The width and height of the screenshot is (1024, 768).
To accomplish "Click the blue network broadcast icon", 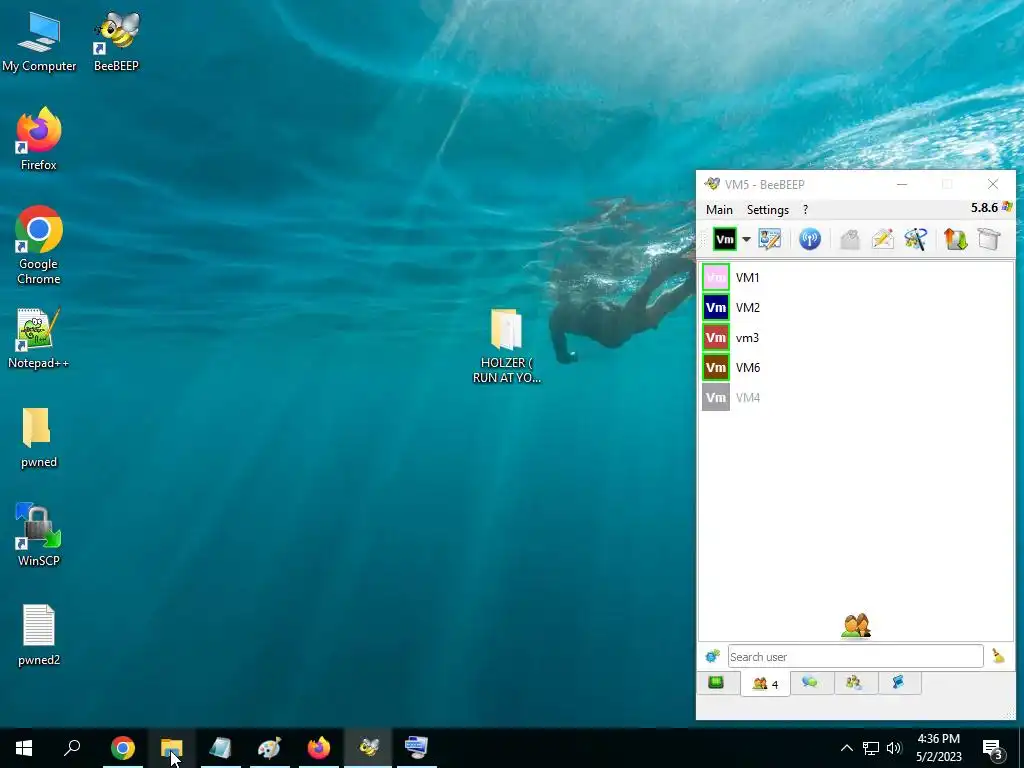I will (x=810, y=240).
